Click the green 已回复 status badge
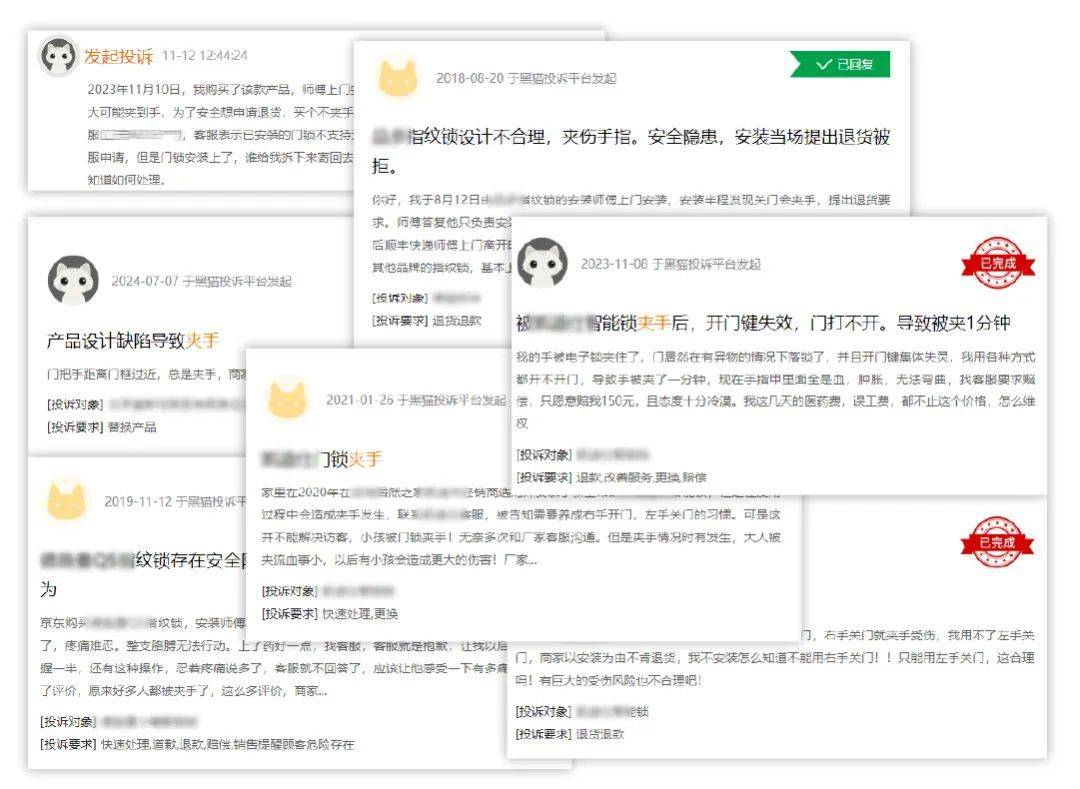 (x=840, y=64)
